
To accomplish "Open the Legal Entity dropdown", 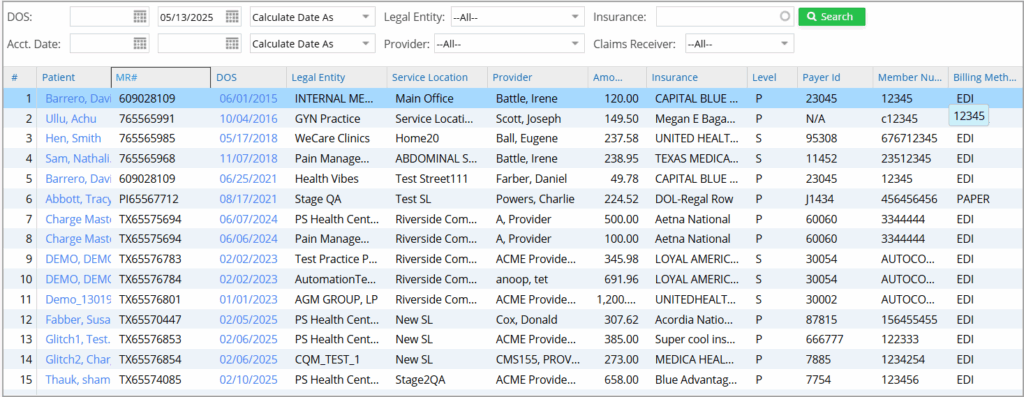I will pos(517,17).
